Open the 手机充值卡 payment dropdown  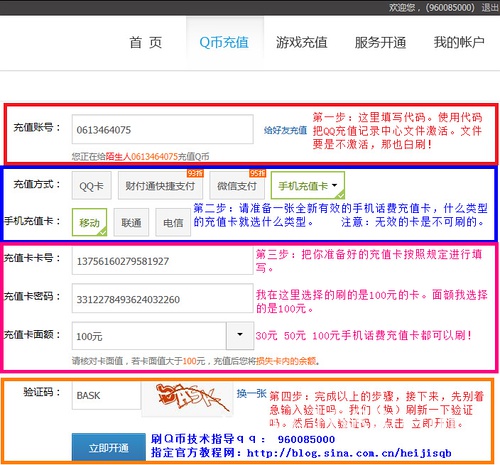point(308,185)
